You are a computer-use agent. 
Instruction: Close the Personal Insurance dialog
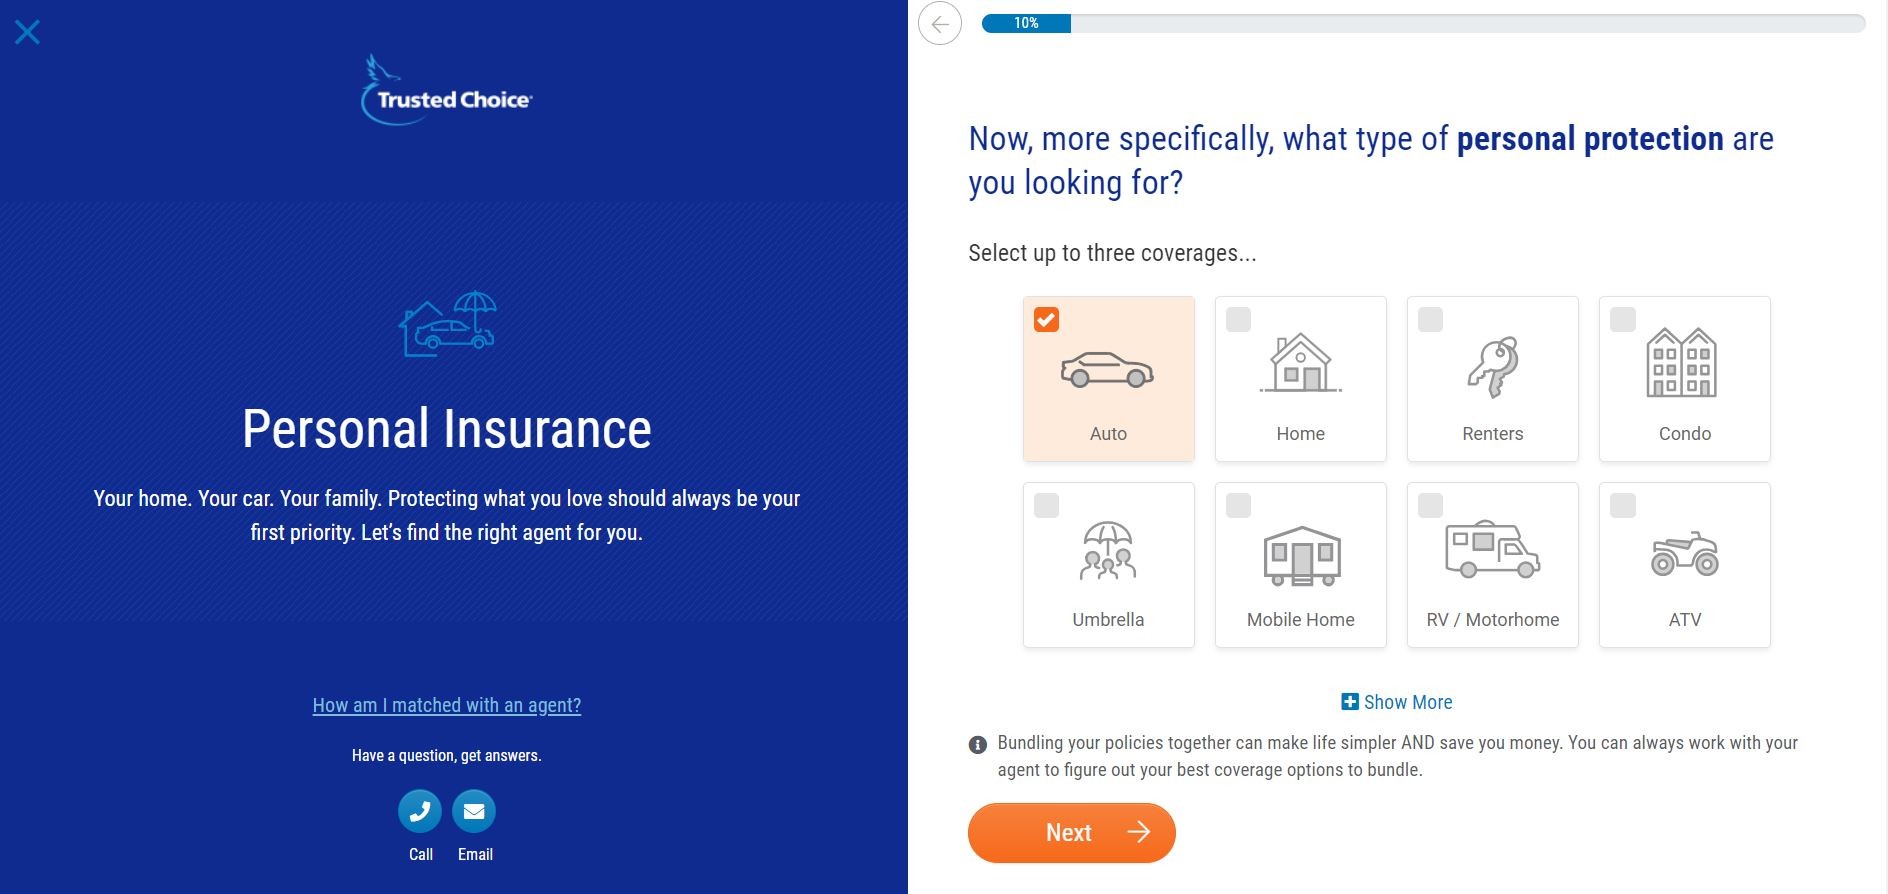point(28,31)
